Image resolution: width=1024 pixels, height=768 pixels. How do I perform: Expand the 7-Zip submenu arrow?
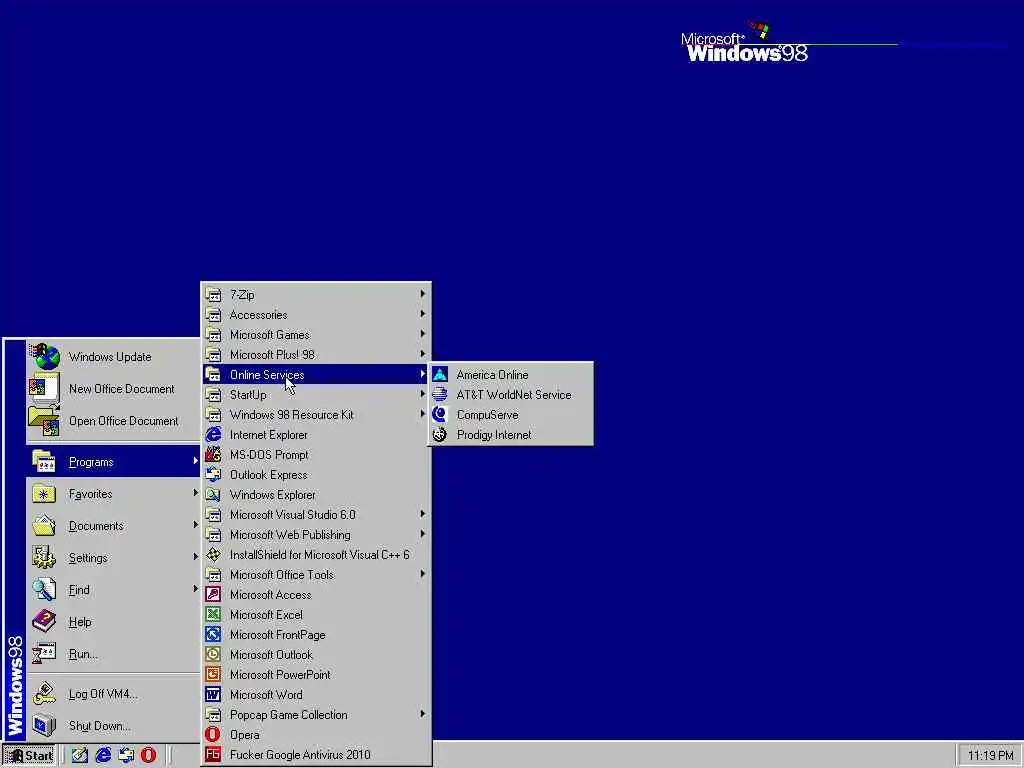(x=423, y=294)
